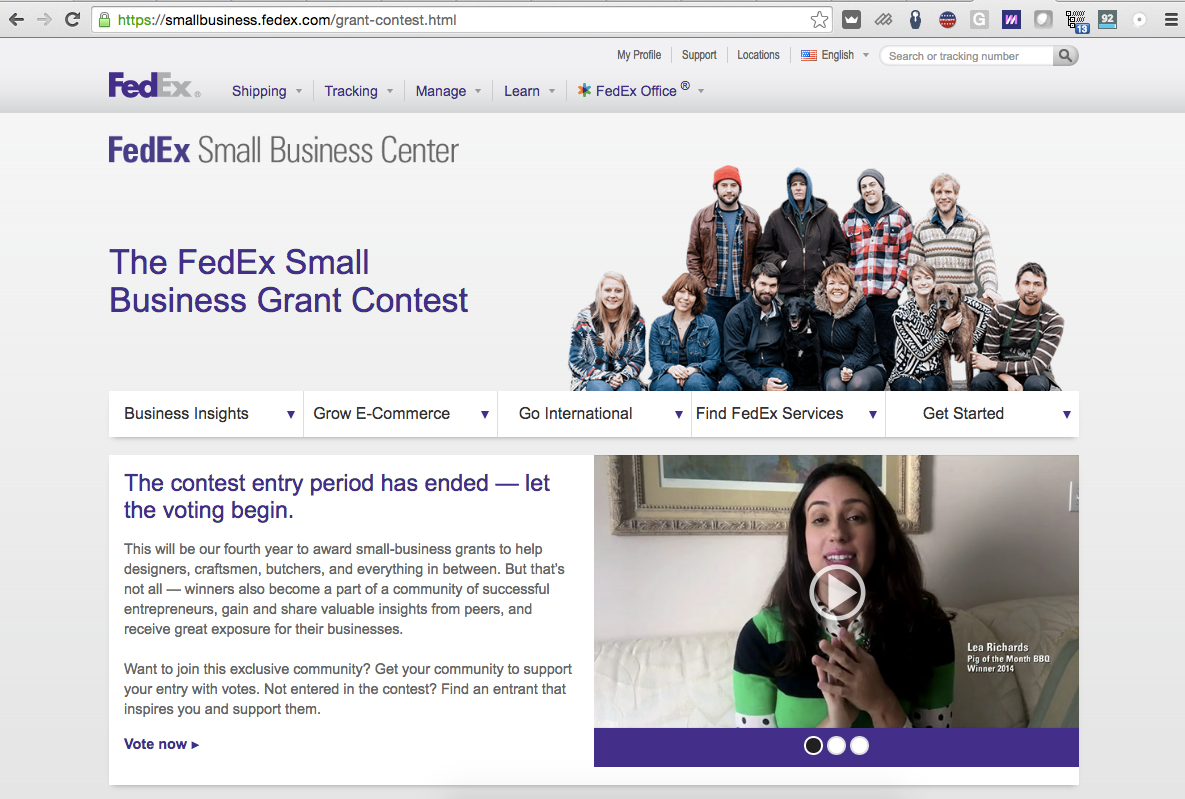Open the tree extension with badge 13
This screenshot has height=799, width=1185.
tap(1076, 21)
